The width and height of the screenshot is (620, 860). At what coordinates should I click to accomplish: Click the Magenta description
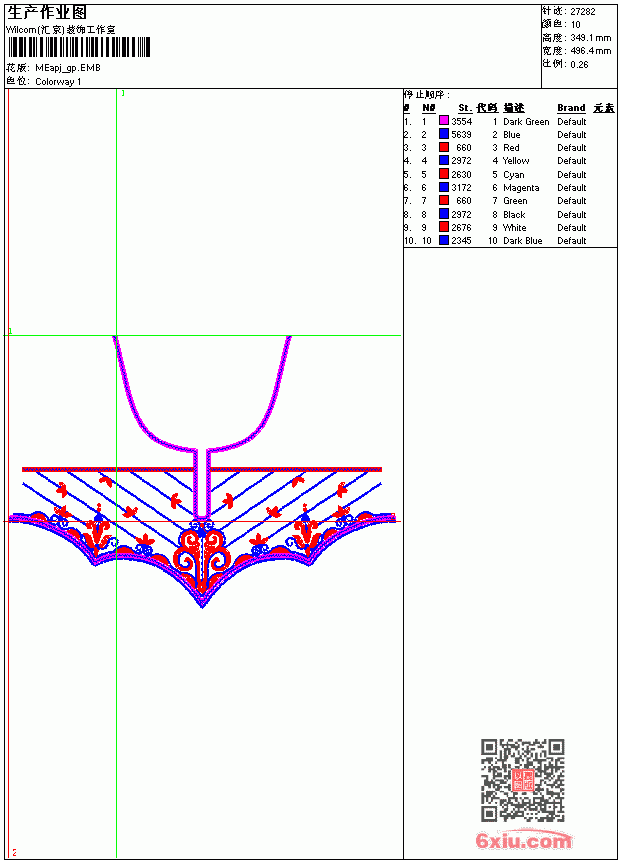(521, 188)
